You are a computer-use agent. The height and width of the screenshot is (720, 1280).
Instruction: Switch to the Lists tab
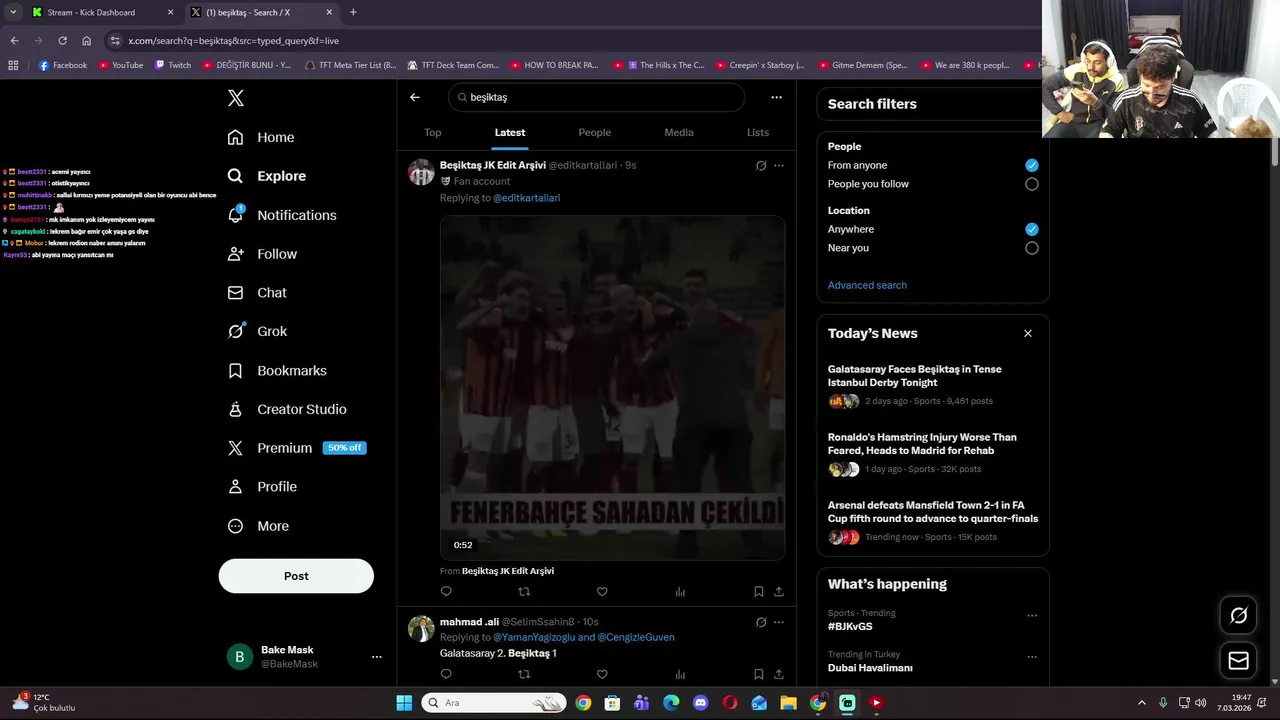pyautogui.click(x=758, y=132)
